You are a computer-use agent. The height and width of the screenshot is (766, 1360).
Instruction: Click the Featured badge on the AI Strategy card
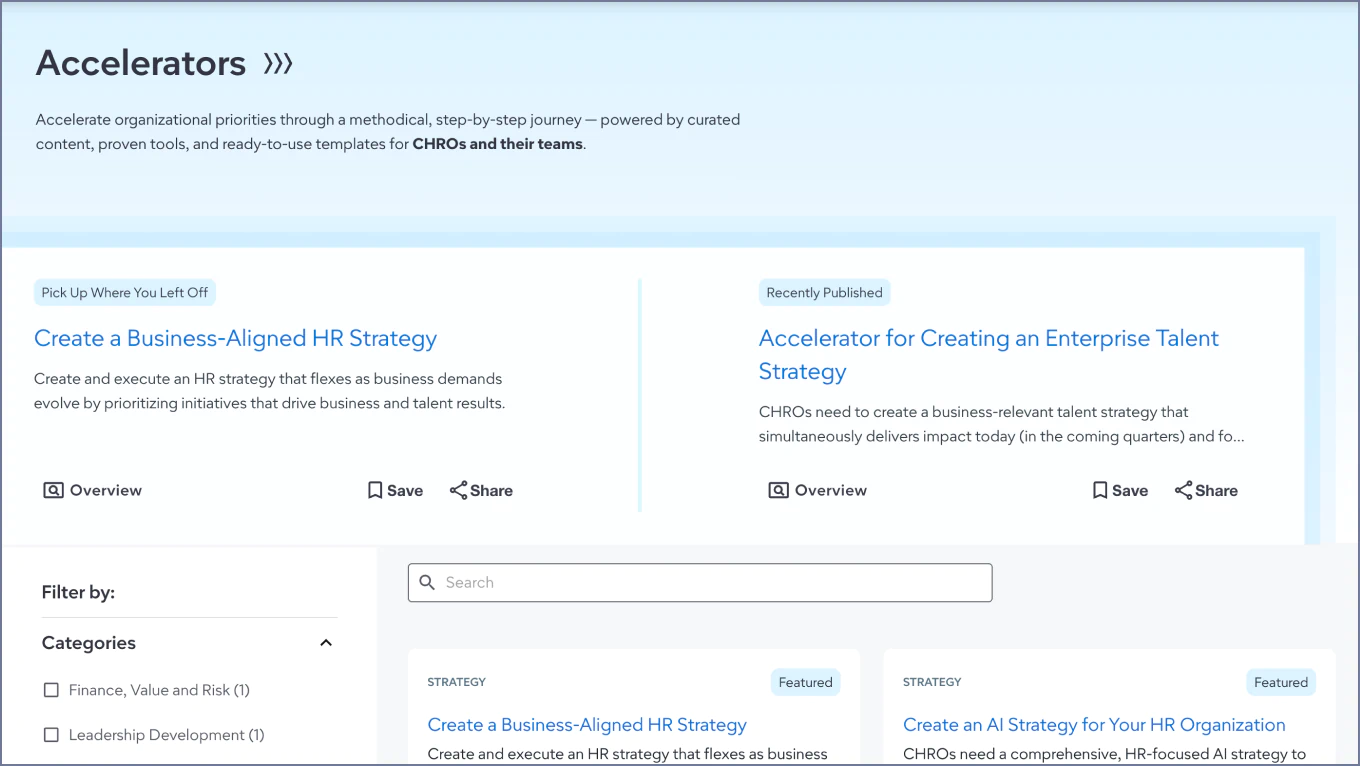1281,682
